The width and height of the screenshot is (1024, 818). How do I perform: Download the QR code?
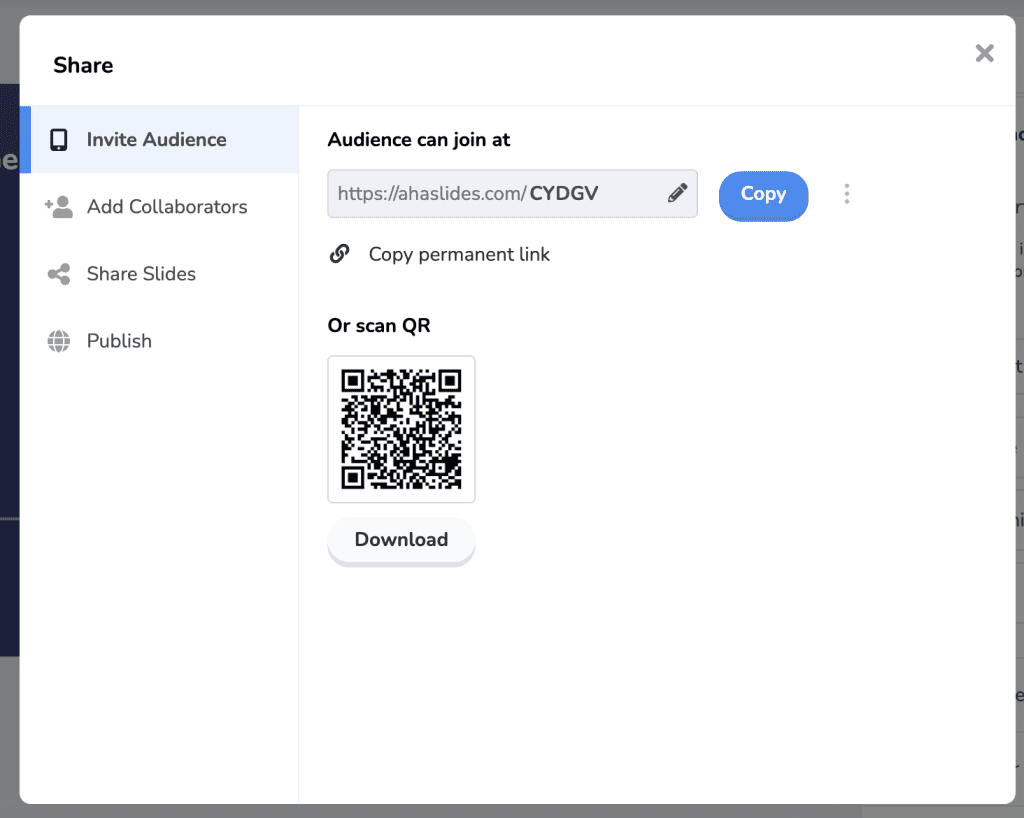click(x=402, y=540)
